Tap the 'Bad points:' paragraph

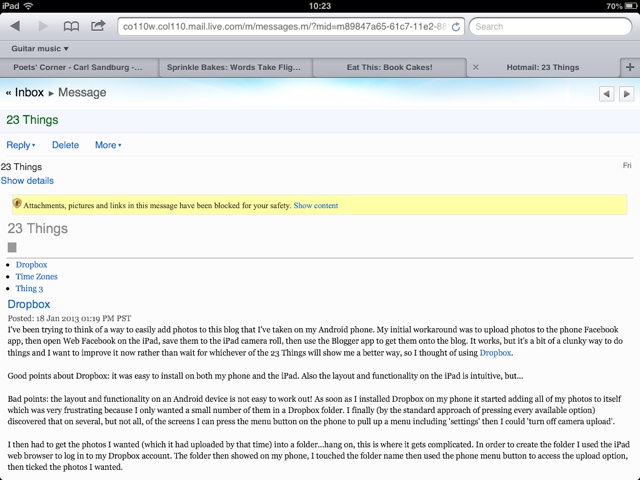tap(314, 410)
